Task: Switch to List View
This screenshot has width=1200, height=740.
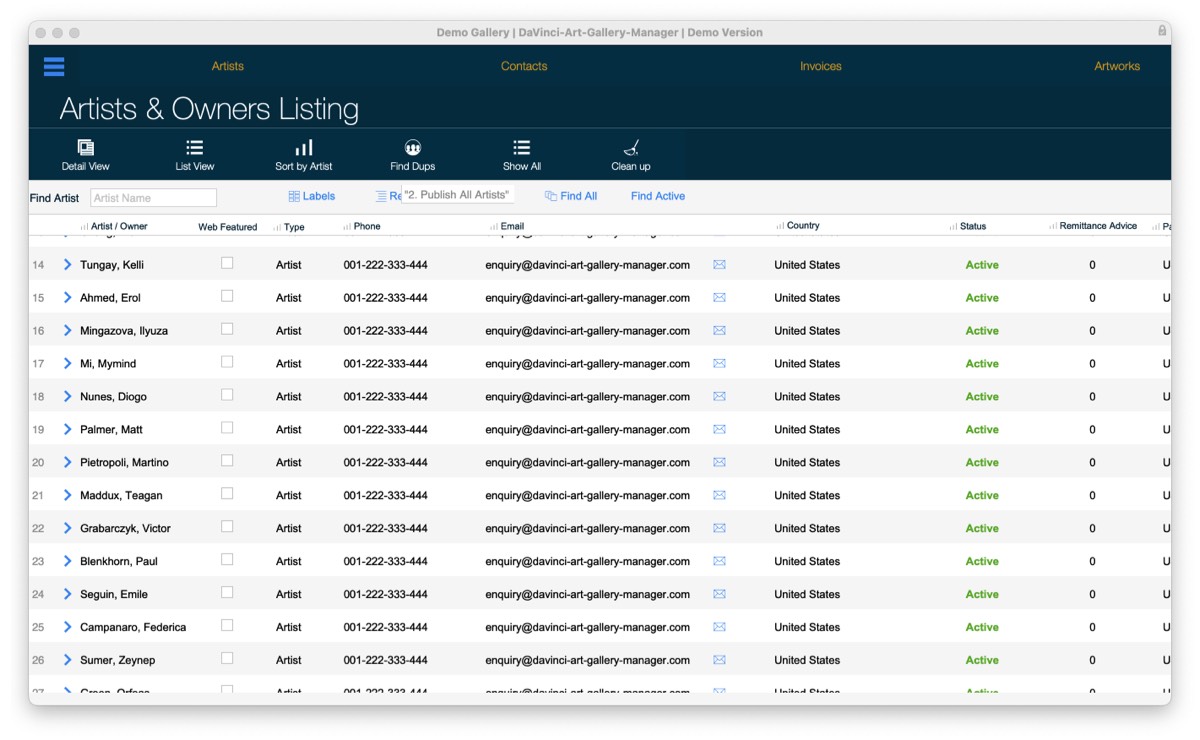Action: (x=195, y=154)
